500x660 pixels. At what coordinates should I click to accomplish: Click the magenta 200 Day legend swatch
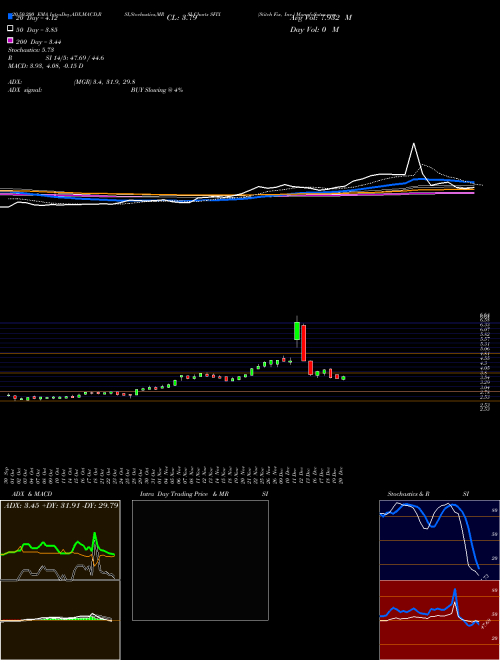[10, 40]
